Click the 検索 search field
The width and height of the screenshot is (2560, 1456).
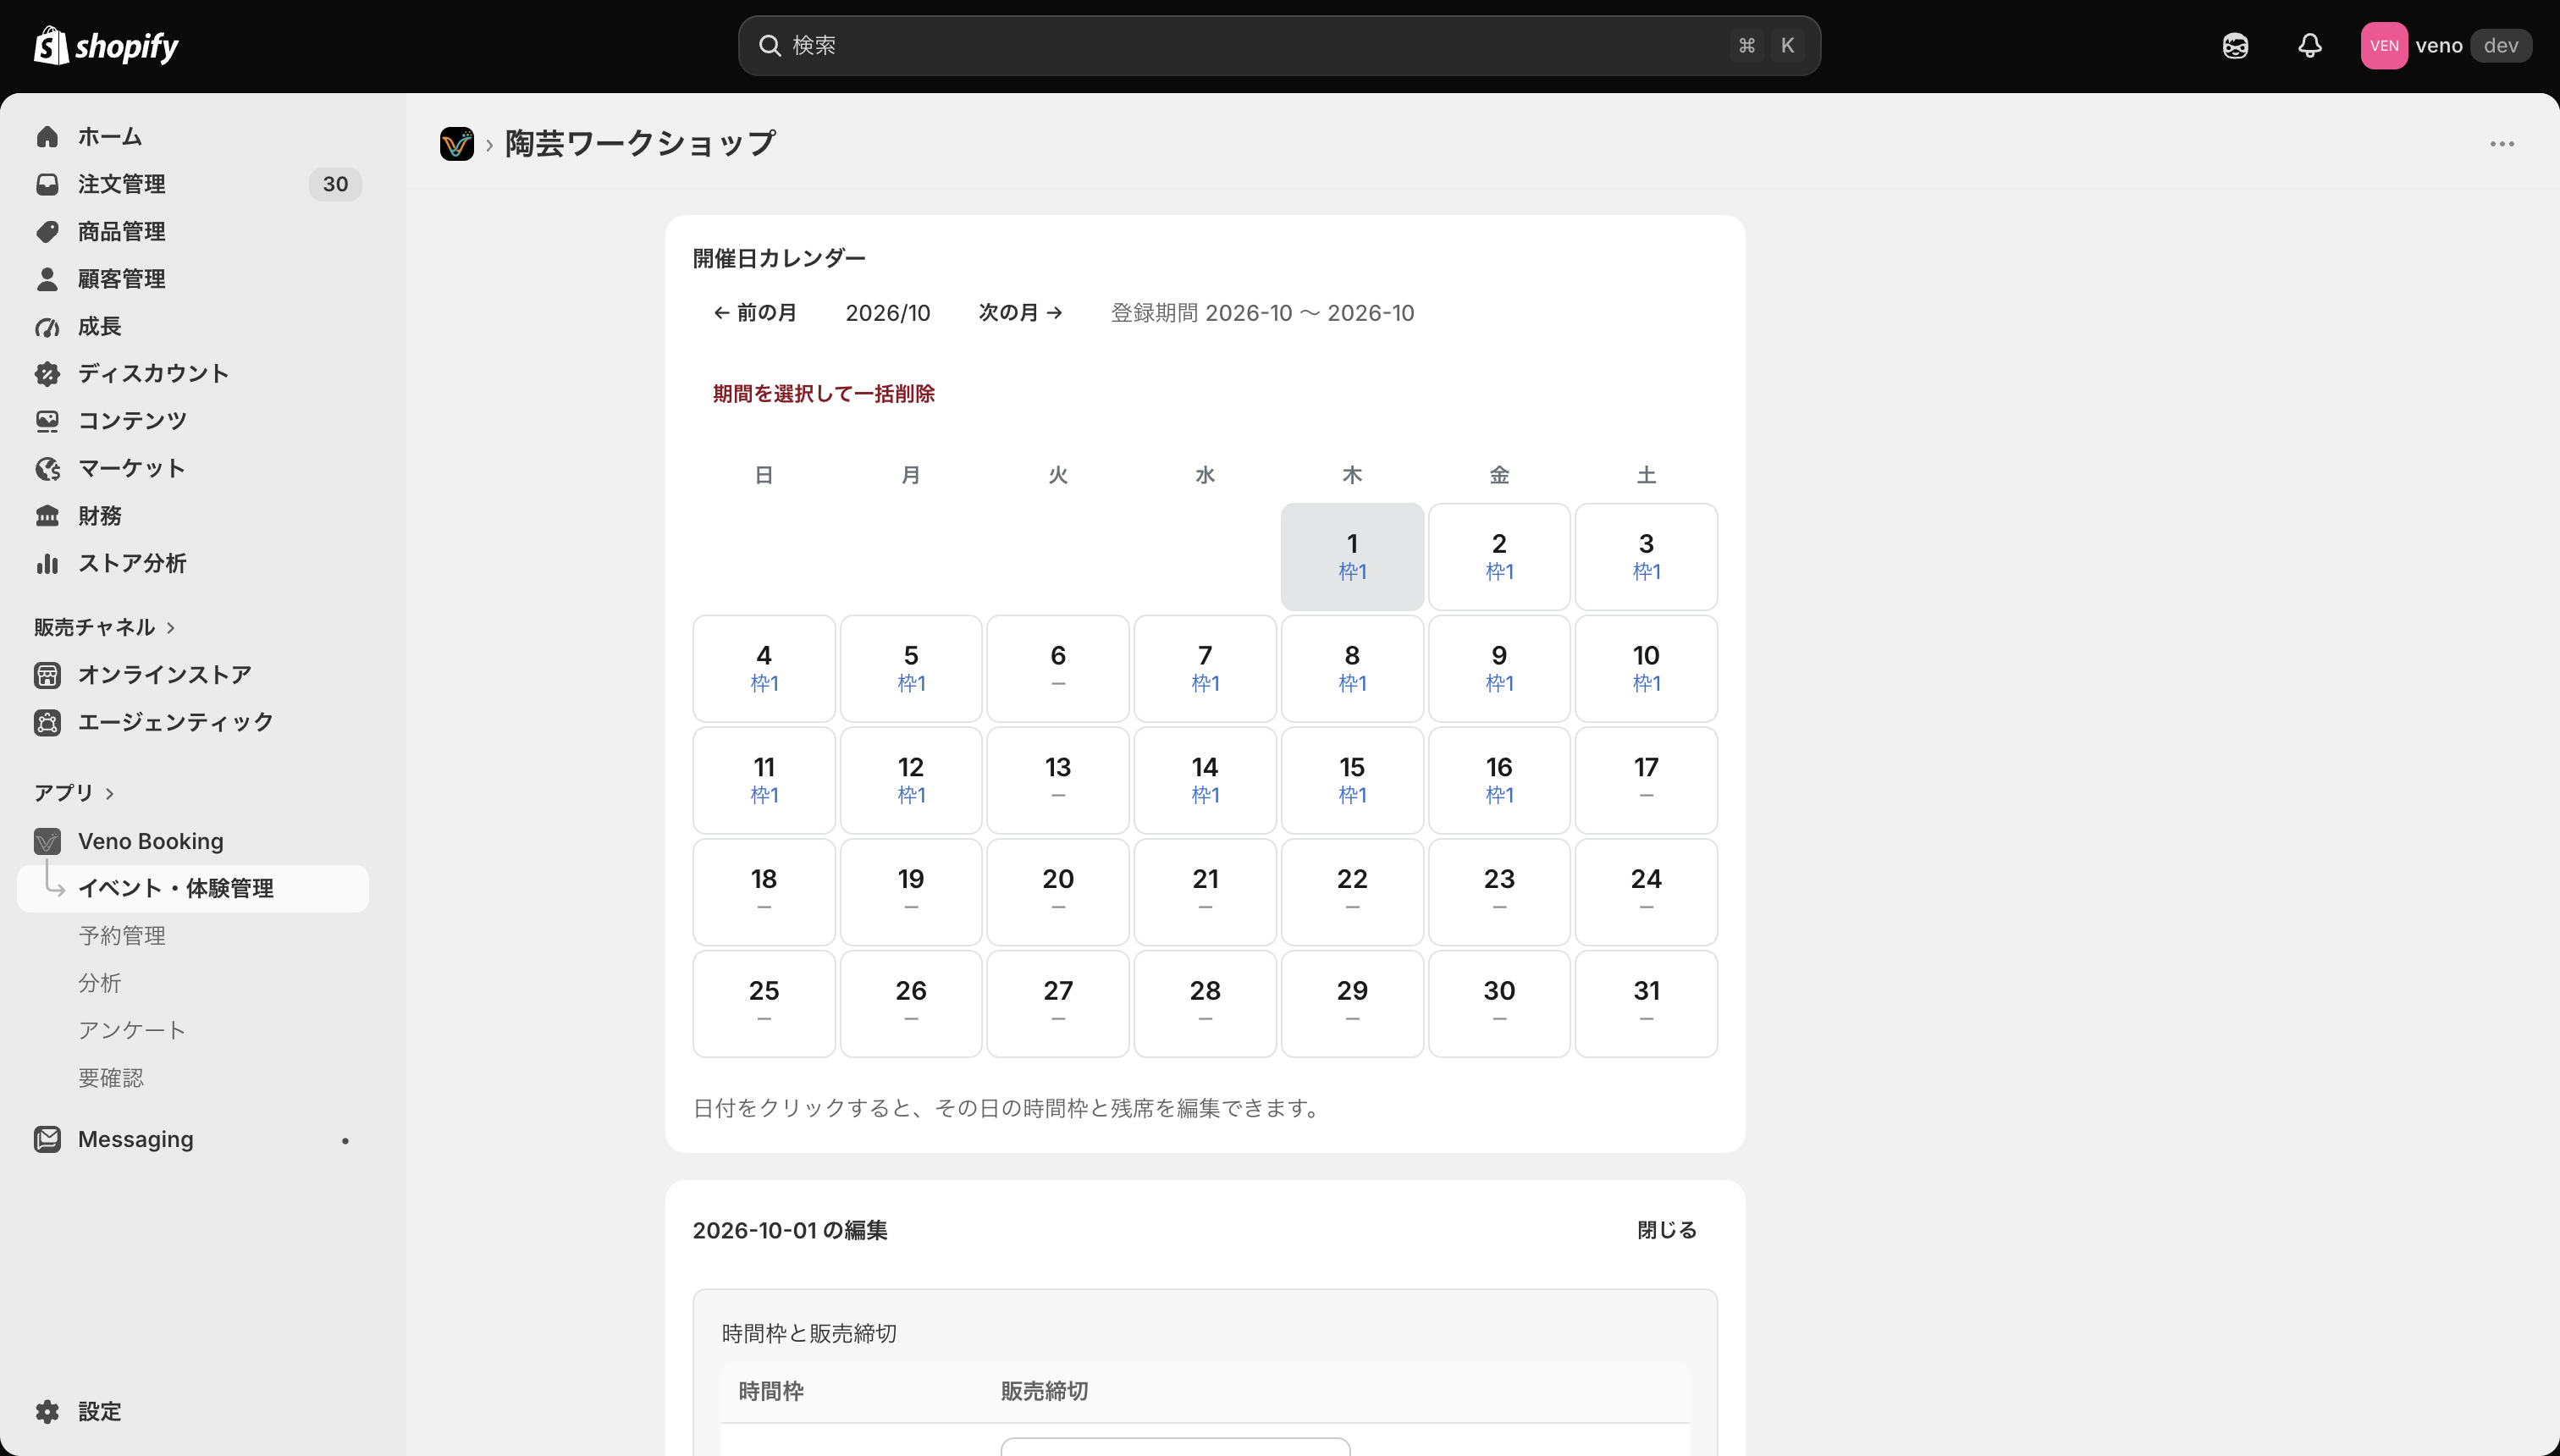click(1279, 46)
